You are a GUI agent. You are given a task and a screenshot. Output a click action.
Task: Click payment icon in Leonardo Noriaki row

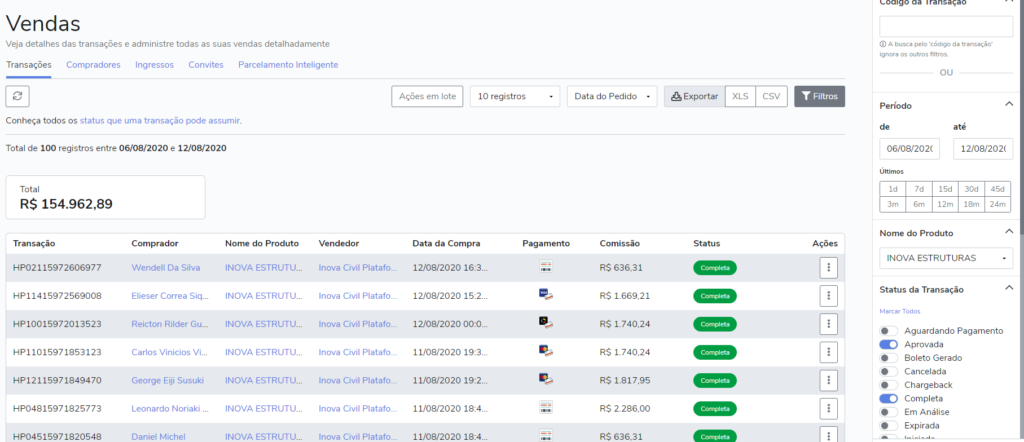pyautogui.click(x=546, y=407)
